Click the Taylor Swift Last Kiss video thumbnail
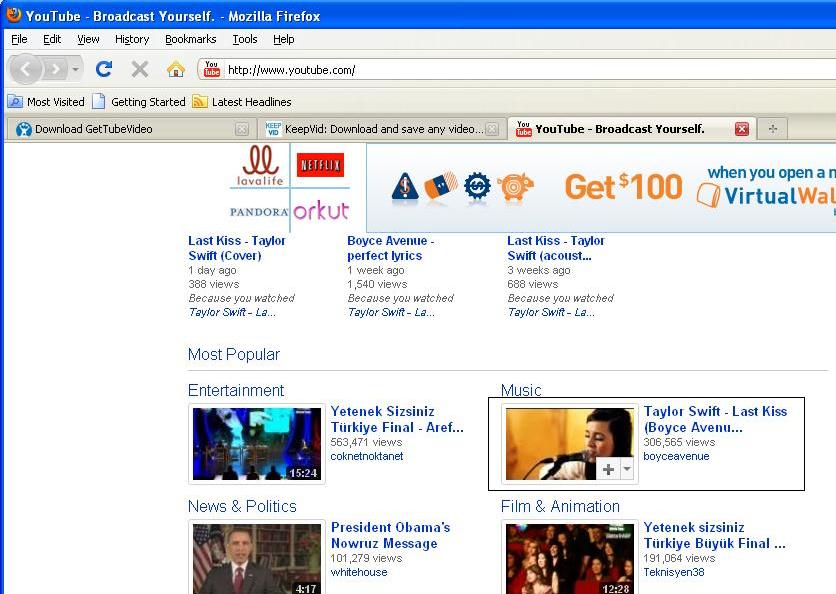Viewport: 836px width, 594px height. tap(570, 444)
